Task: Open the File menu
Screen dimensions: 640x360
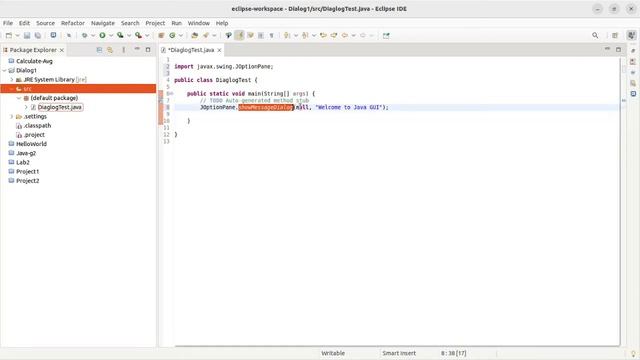Action: click(8, 23)
